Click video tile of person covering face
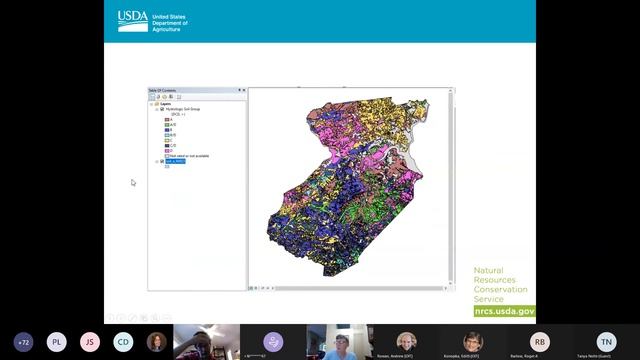 (207, 342)
